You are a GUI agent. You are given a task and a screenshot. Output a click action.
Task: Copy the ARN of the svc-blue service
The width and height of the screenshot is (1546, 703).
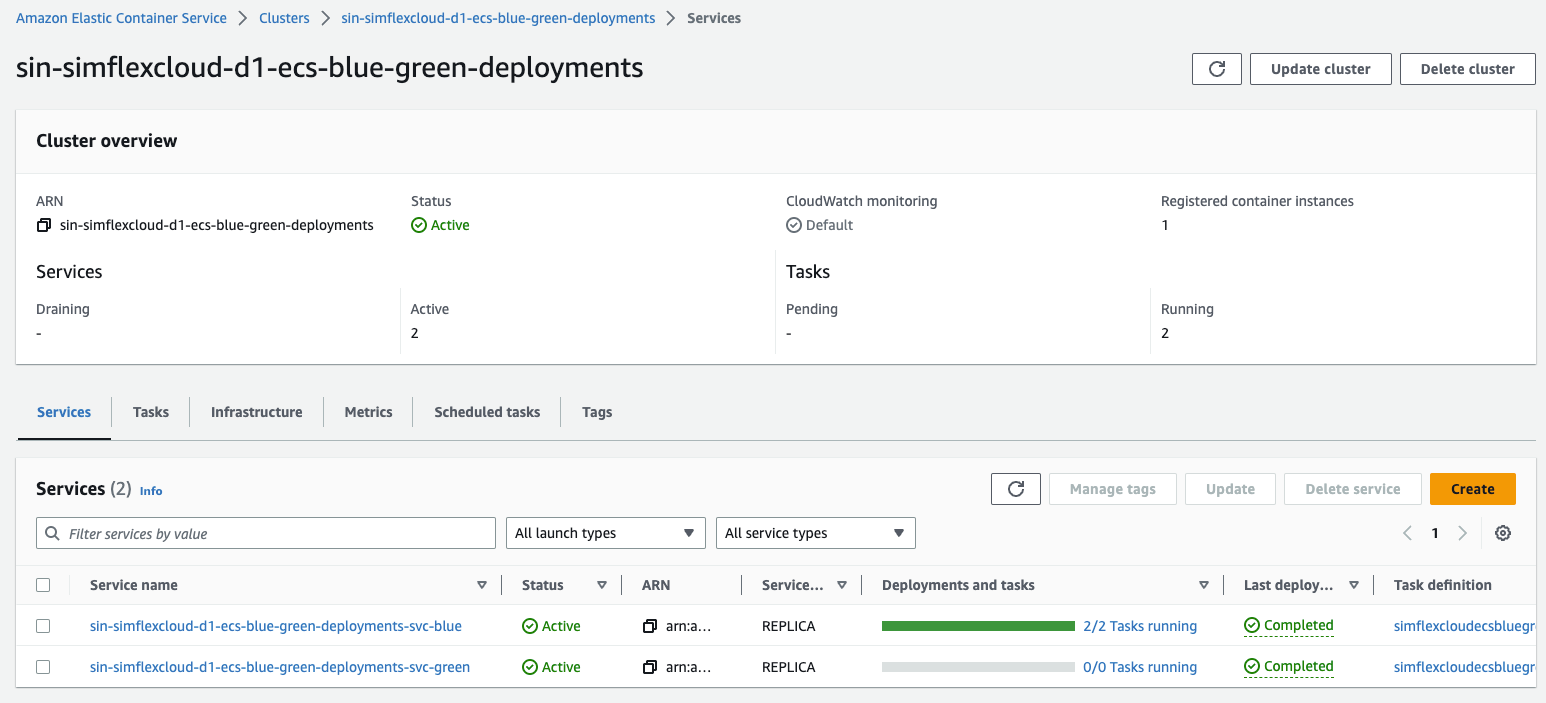point(650,627)
